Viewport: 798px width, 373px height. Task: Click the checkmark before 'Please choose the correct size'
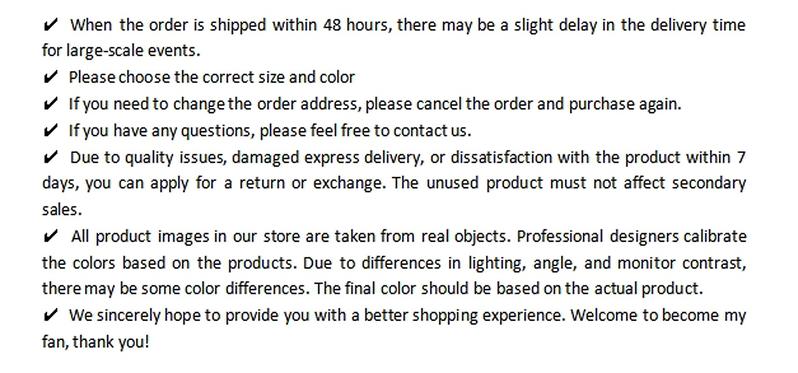pyautogui.click(x=50, y=77)
